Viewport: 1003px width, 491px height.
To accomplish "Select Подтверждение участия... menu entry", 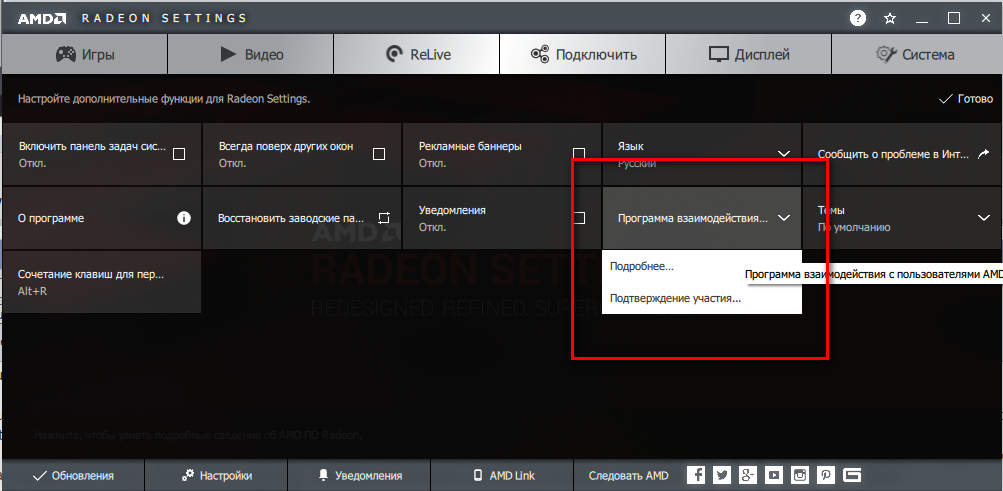I will pyautogui.click(x=702, y=298).
